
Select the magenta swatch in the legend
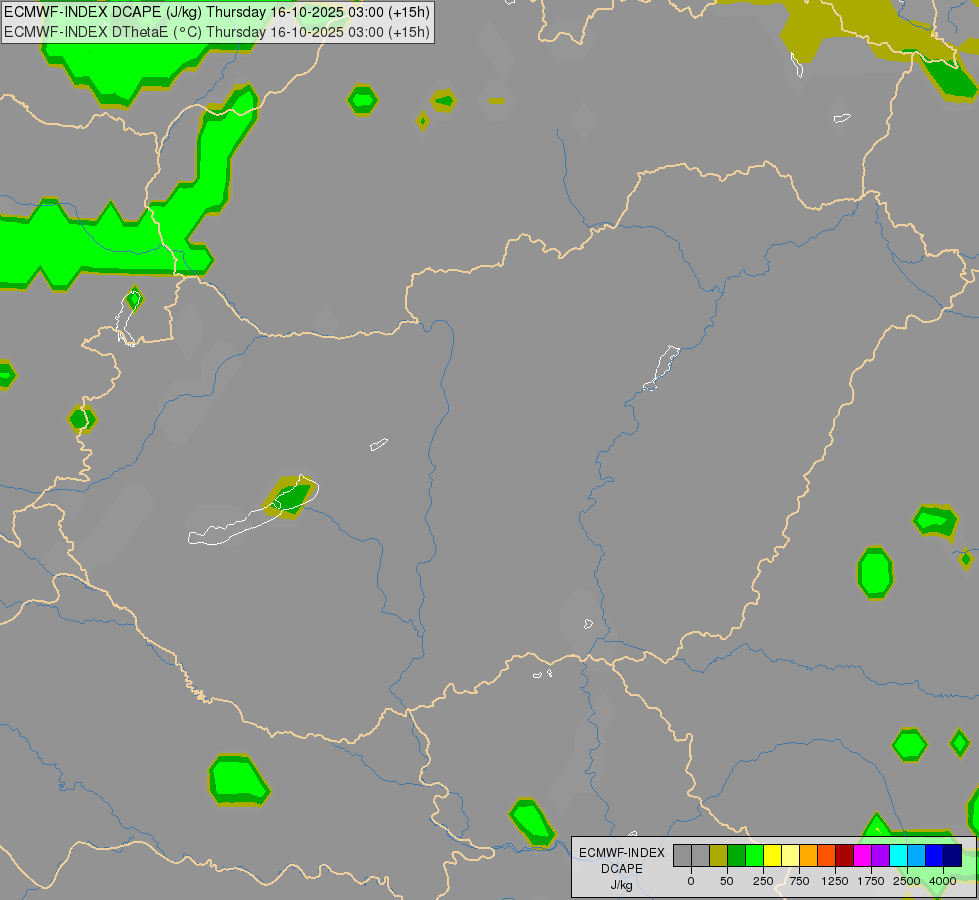[x=862, y=855]
